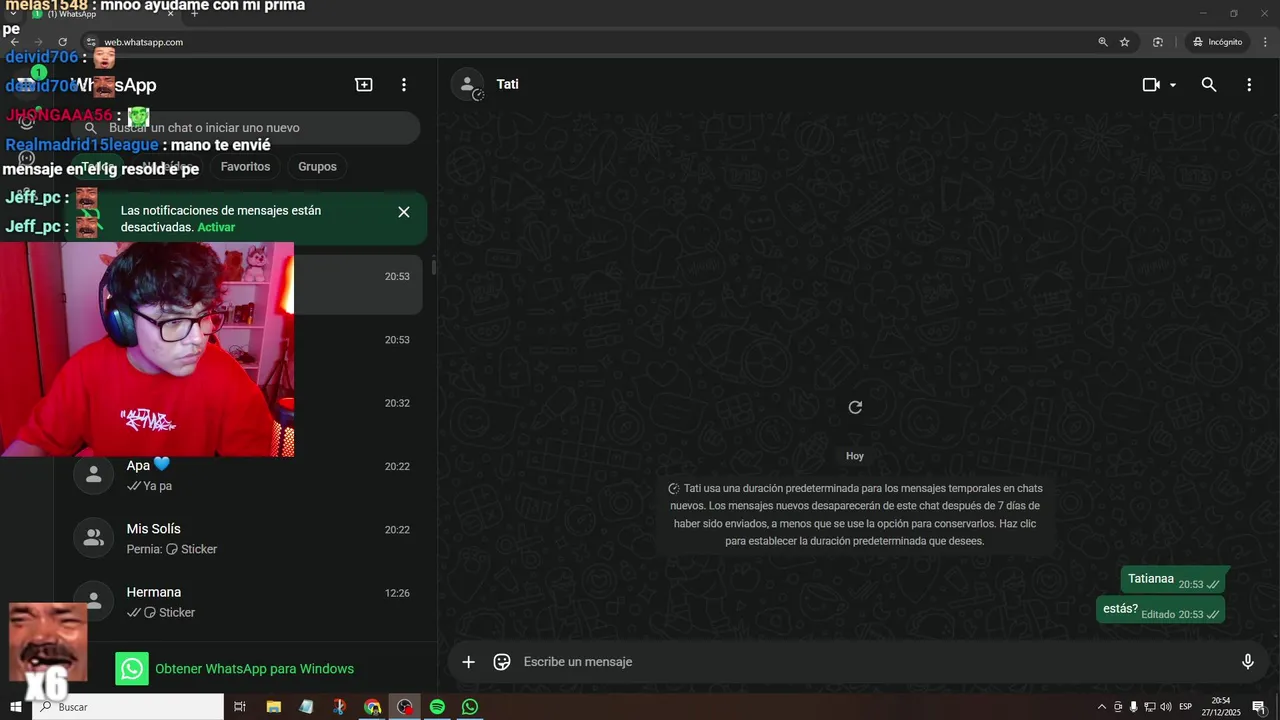Click the 'Tatianaa' sent message bubble
This screenshot has height=720, width=1280.
[1174, 580]
